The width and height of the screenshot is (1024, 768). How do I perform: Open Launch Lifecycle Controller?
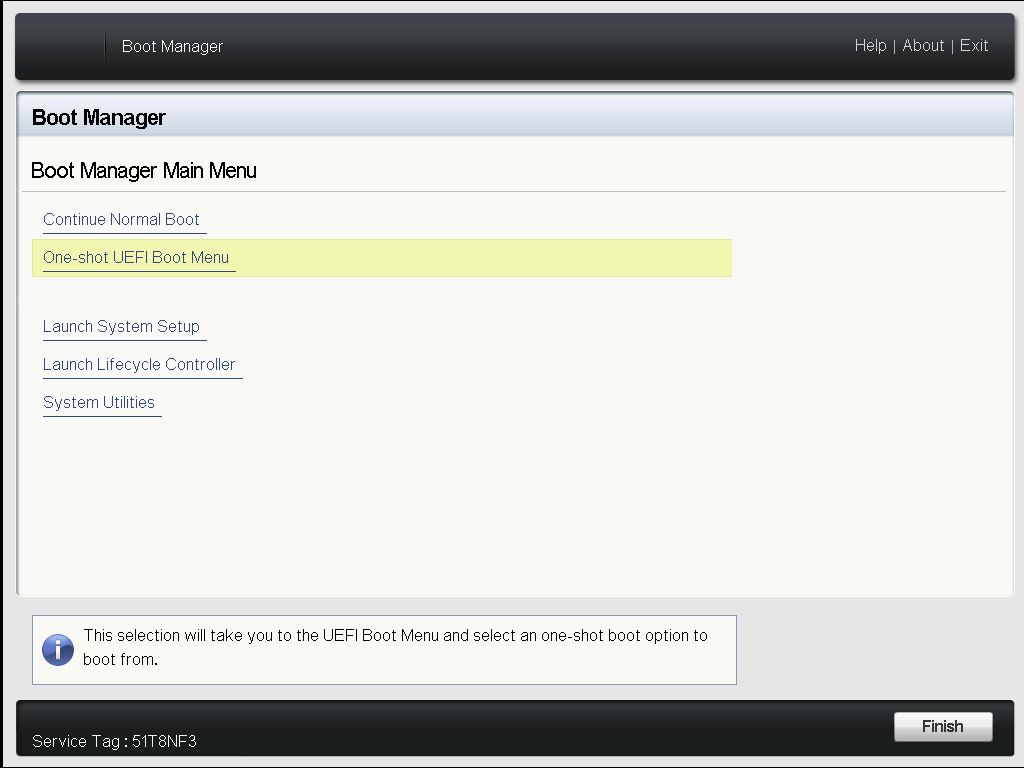click(x=139, y=364)
